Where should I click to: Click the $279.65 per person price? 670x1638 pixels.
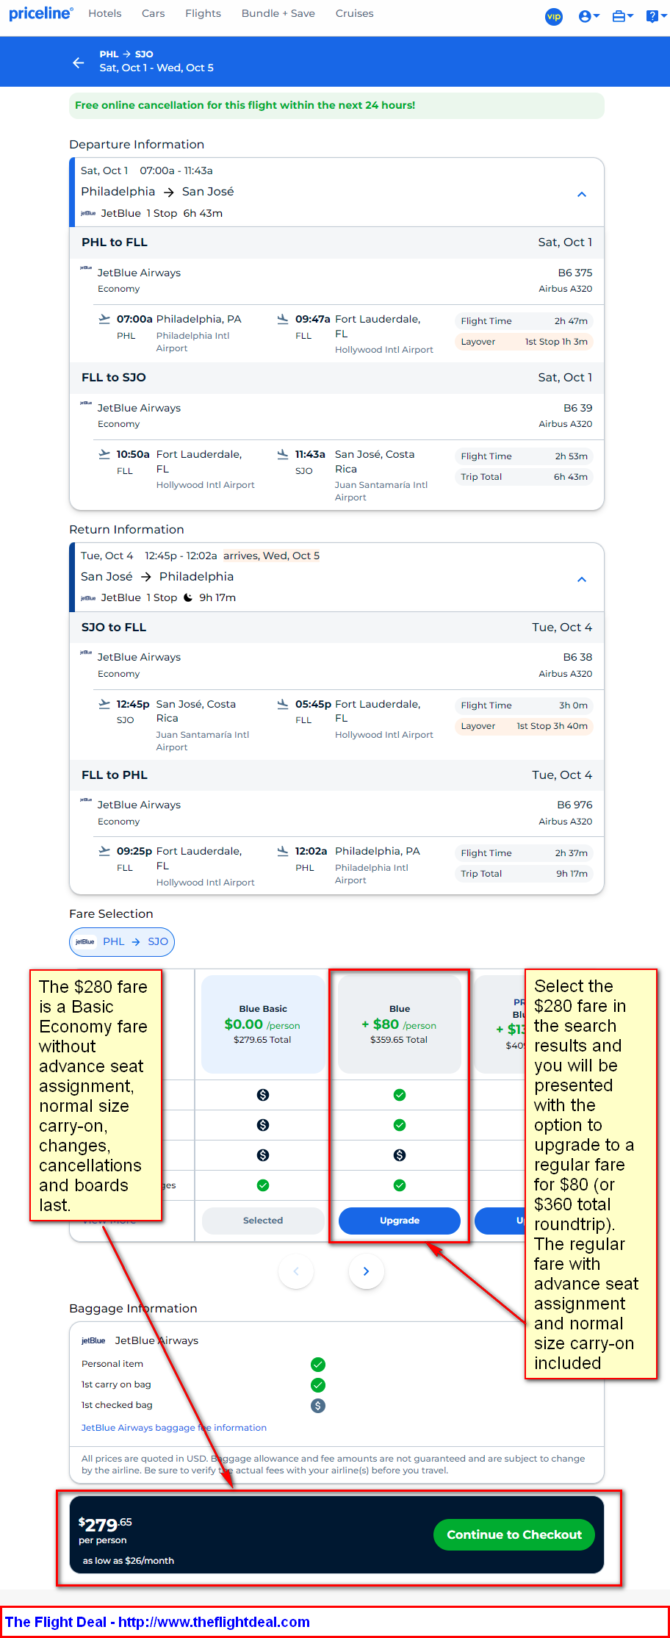[105, 1525]
